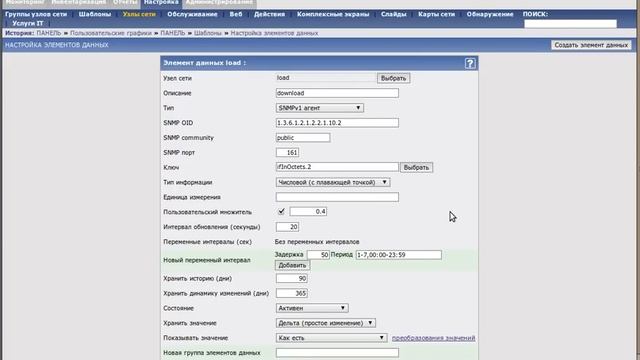Expand the Хранить значение dropdown
Viewport: 640px width, 360px height.
click(x=326, y=323)
